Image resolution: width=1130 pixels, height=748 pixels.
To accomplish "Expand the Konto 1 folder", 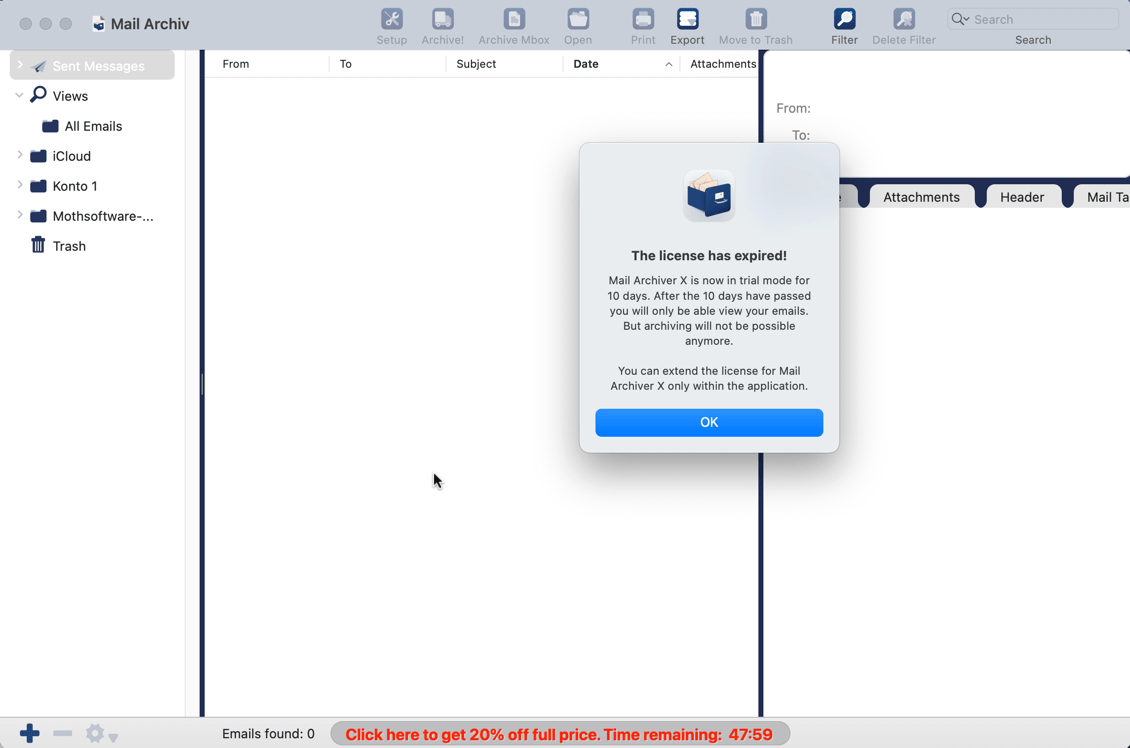I will pyautogui.click(x=20, y=186).
